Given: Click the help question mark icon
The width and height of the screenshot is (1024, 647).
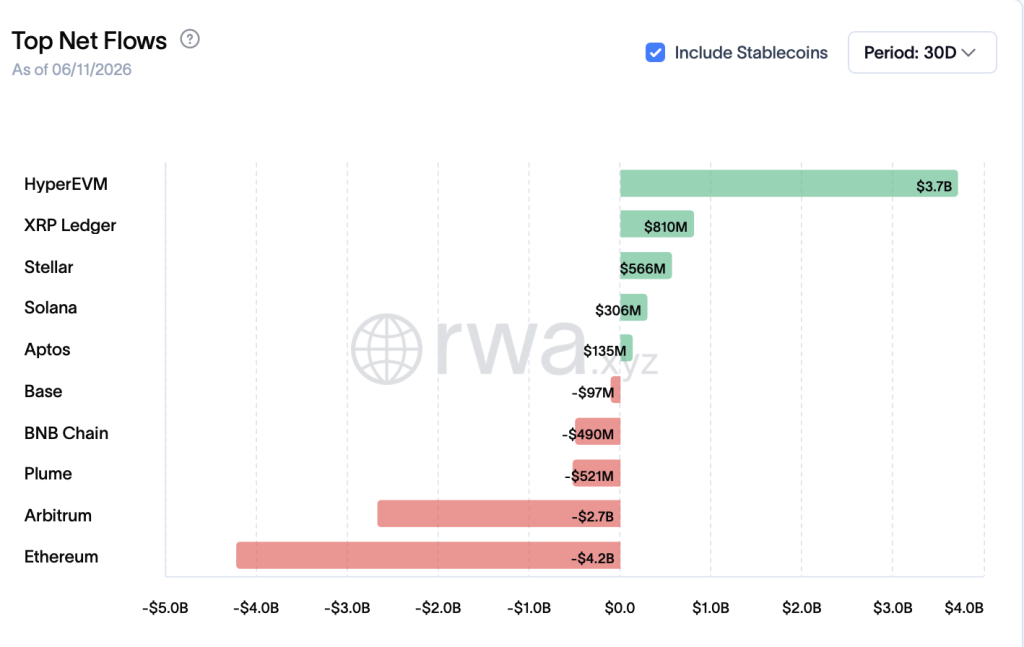Looking at the screenshot, I should click(x=190, y=39).
